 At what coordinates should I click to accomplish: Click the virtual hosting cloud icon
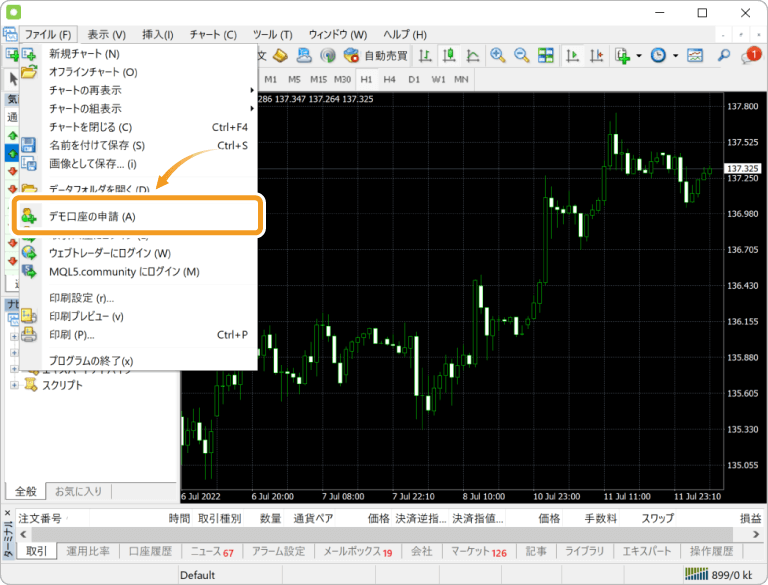point(304,55)
